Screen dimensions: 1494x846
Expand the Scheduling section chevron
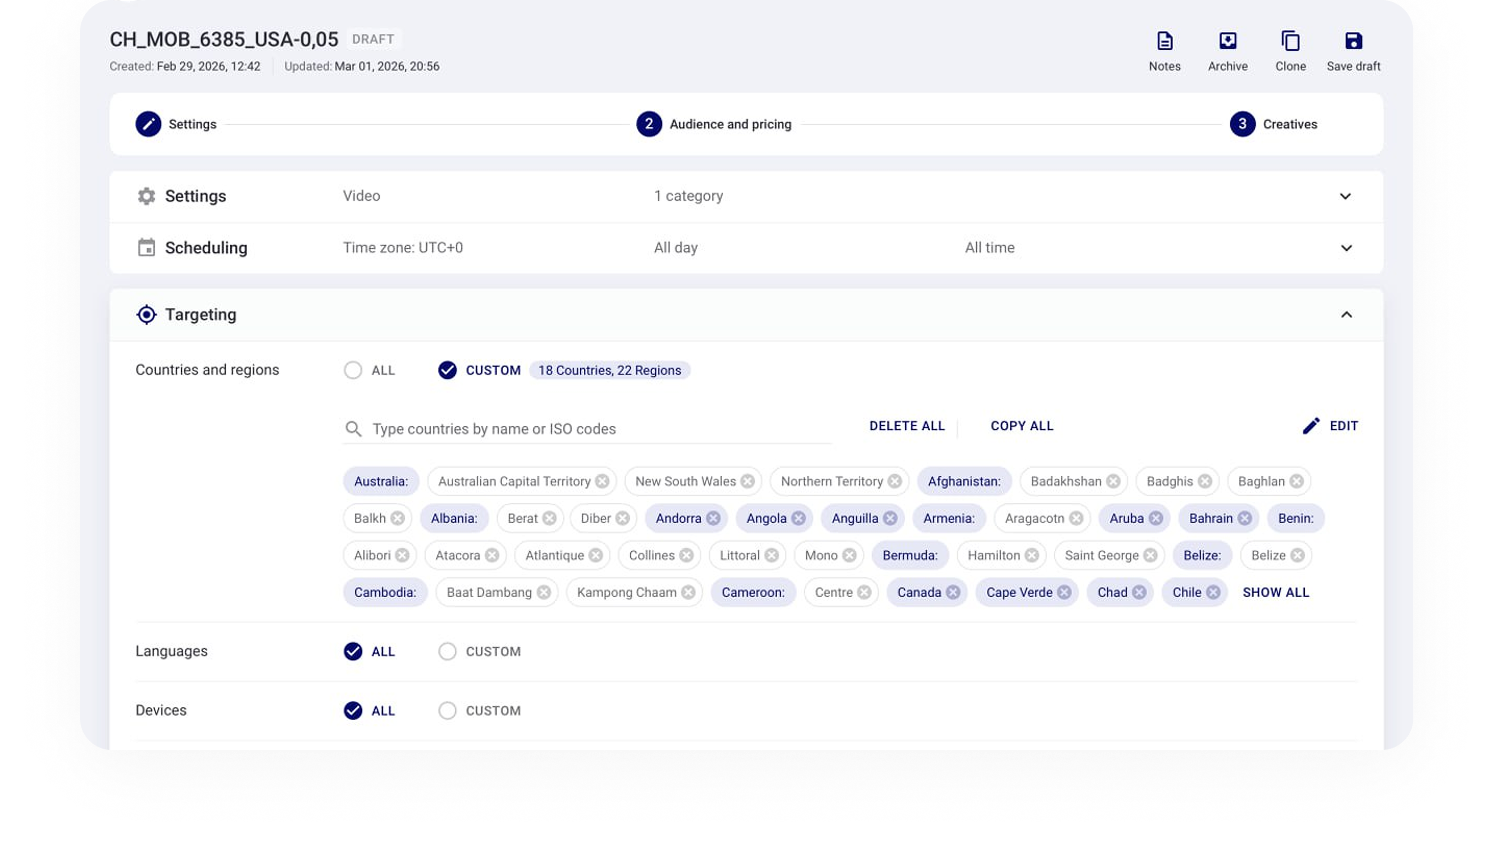[1345, 248]
